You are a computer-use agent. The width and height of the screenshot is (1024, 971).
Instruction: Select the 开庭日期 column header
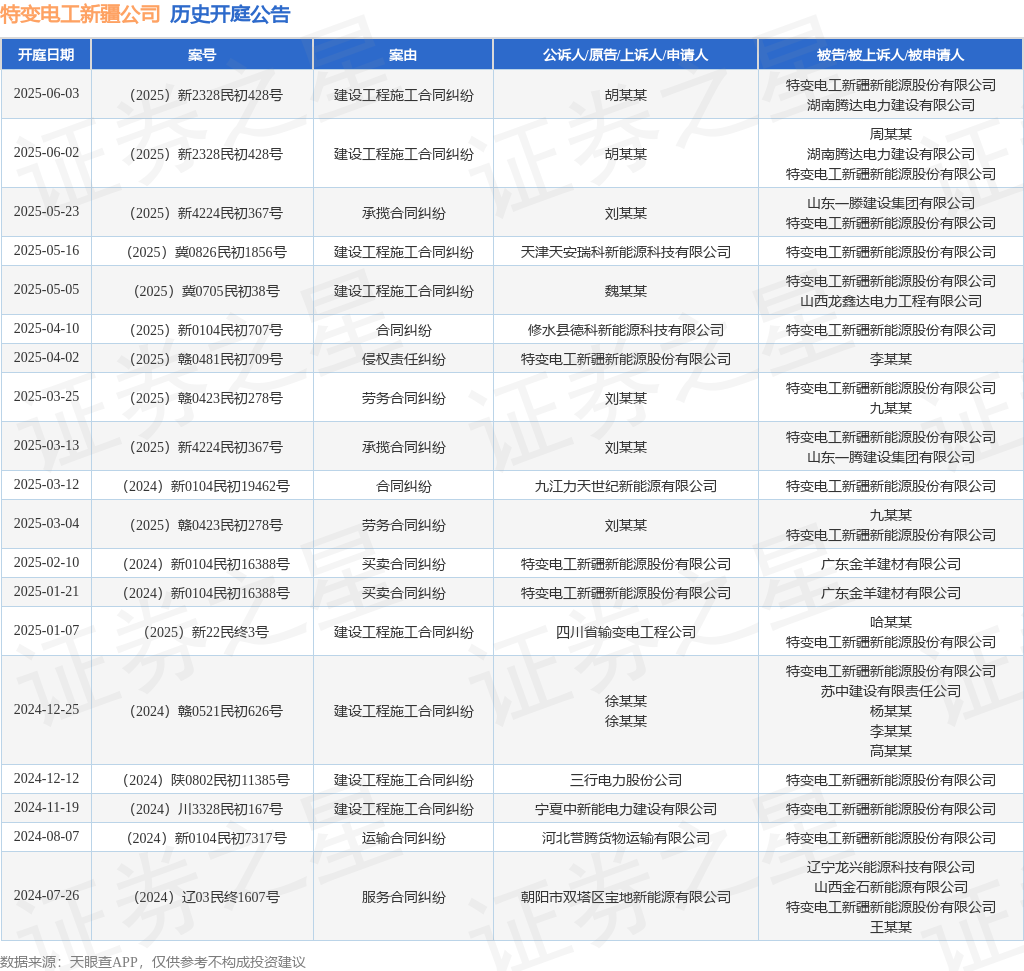tap(46, 55)
